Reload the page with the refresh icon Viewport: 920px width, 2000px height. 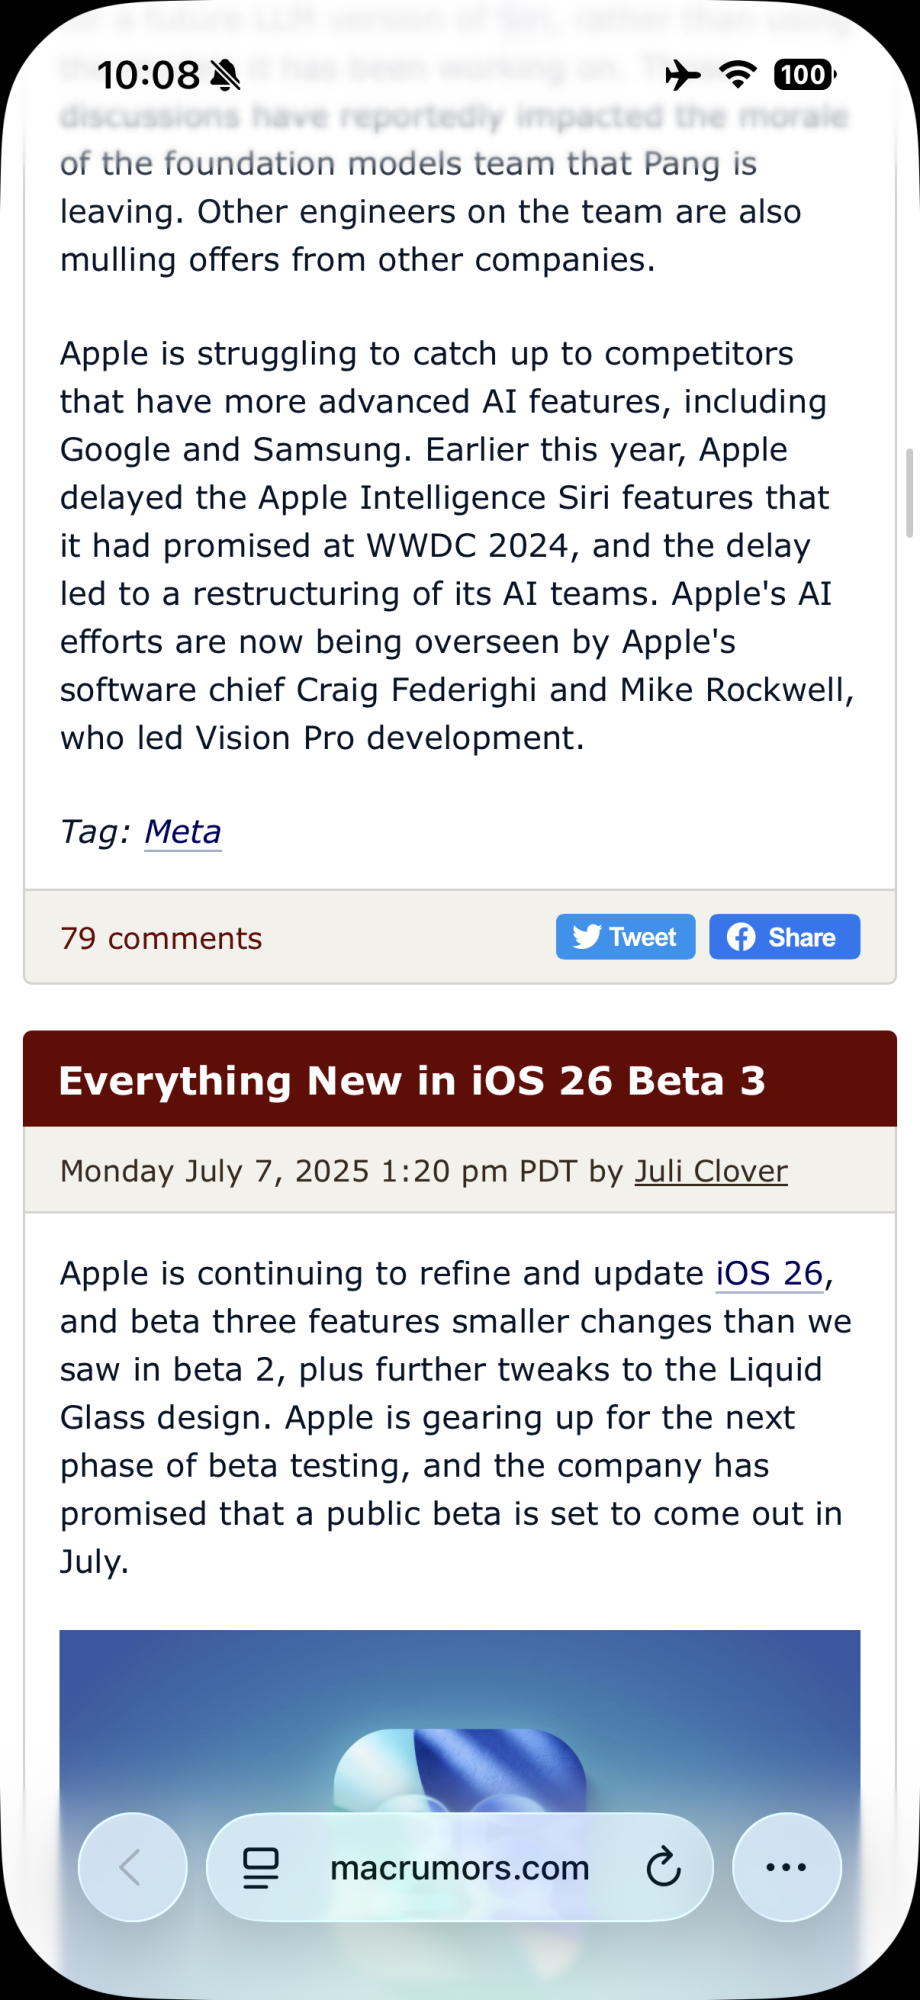(663, 1867)
